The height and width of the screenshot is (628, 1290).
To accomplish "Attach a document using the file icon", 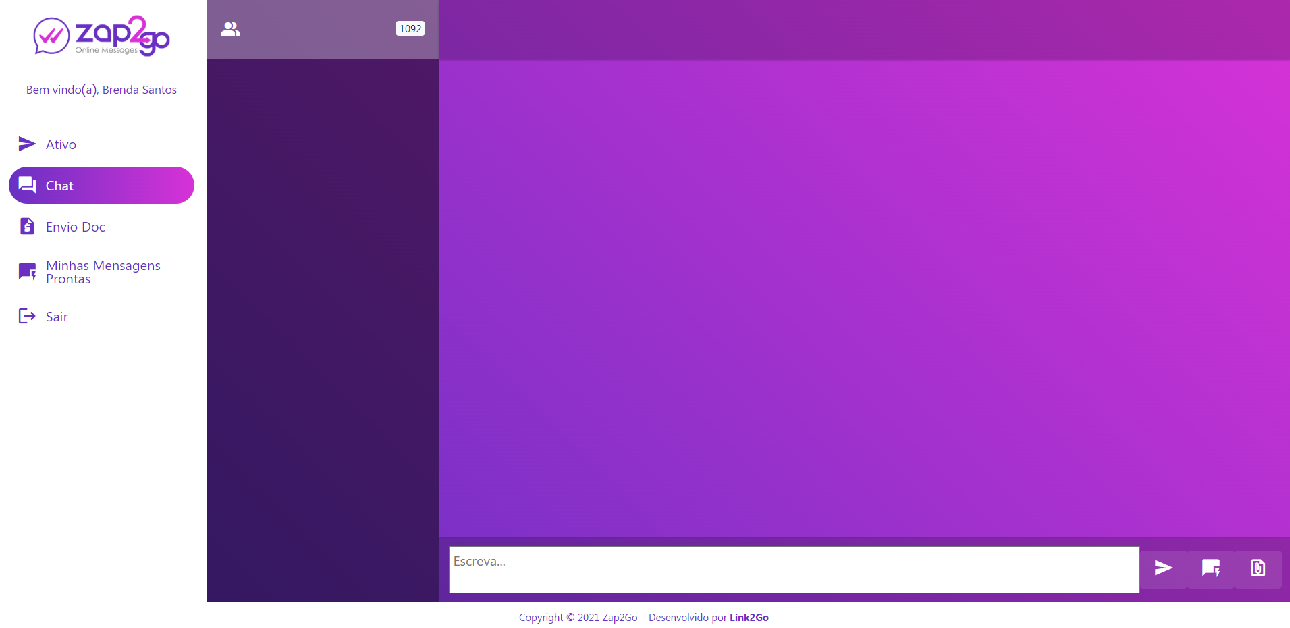I will click(x=1258, y=568).
